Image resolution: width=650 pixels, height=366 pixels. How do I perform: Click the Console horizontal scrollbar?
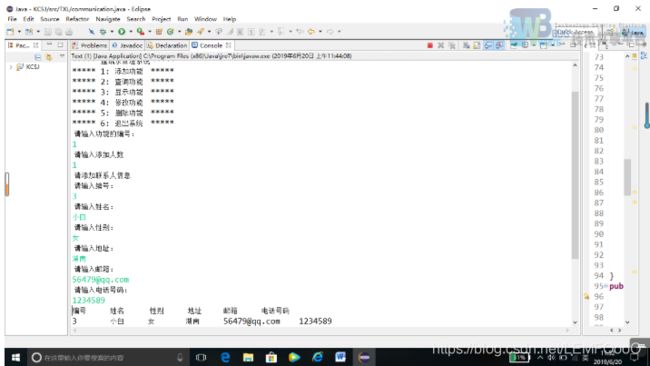pos(321,330)
